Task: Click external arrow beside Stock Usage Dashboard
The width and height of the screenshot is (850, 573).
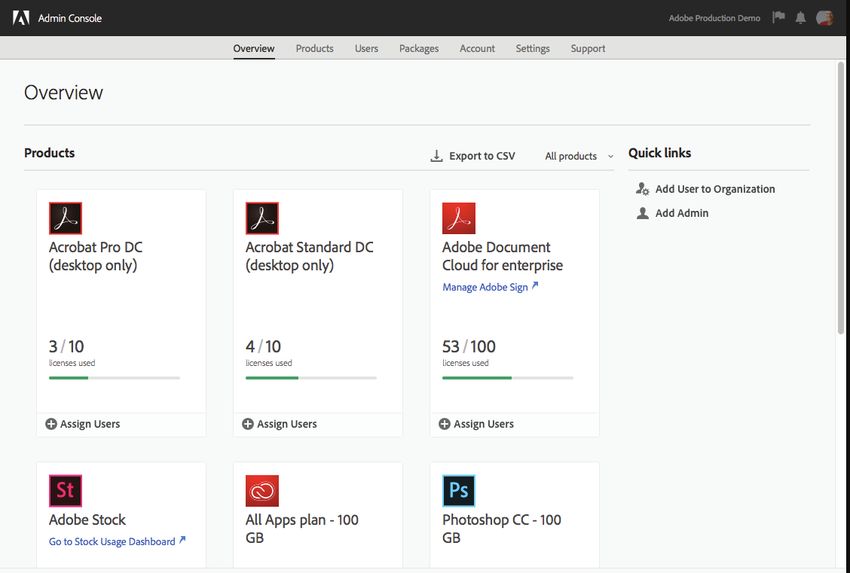Action: click(182, 540)
